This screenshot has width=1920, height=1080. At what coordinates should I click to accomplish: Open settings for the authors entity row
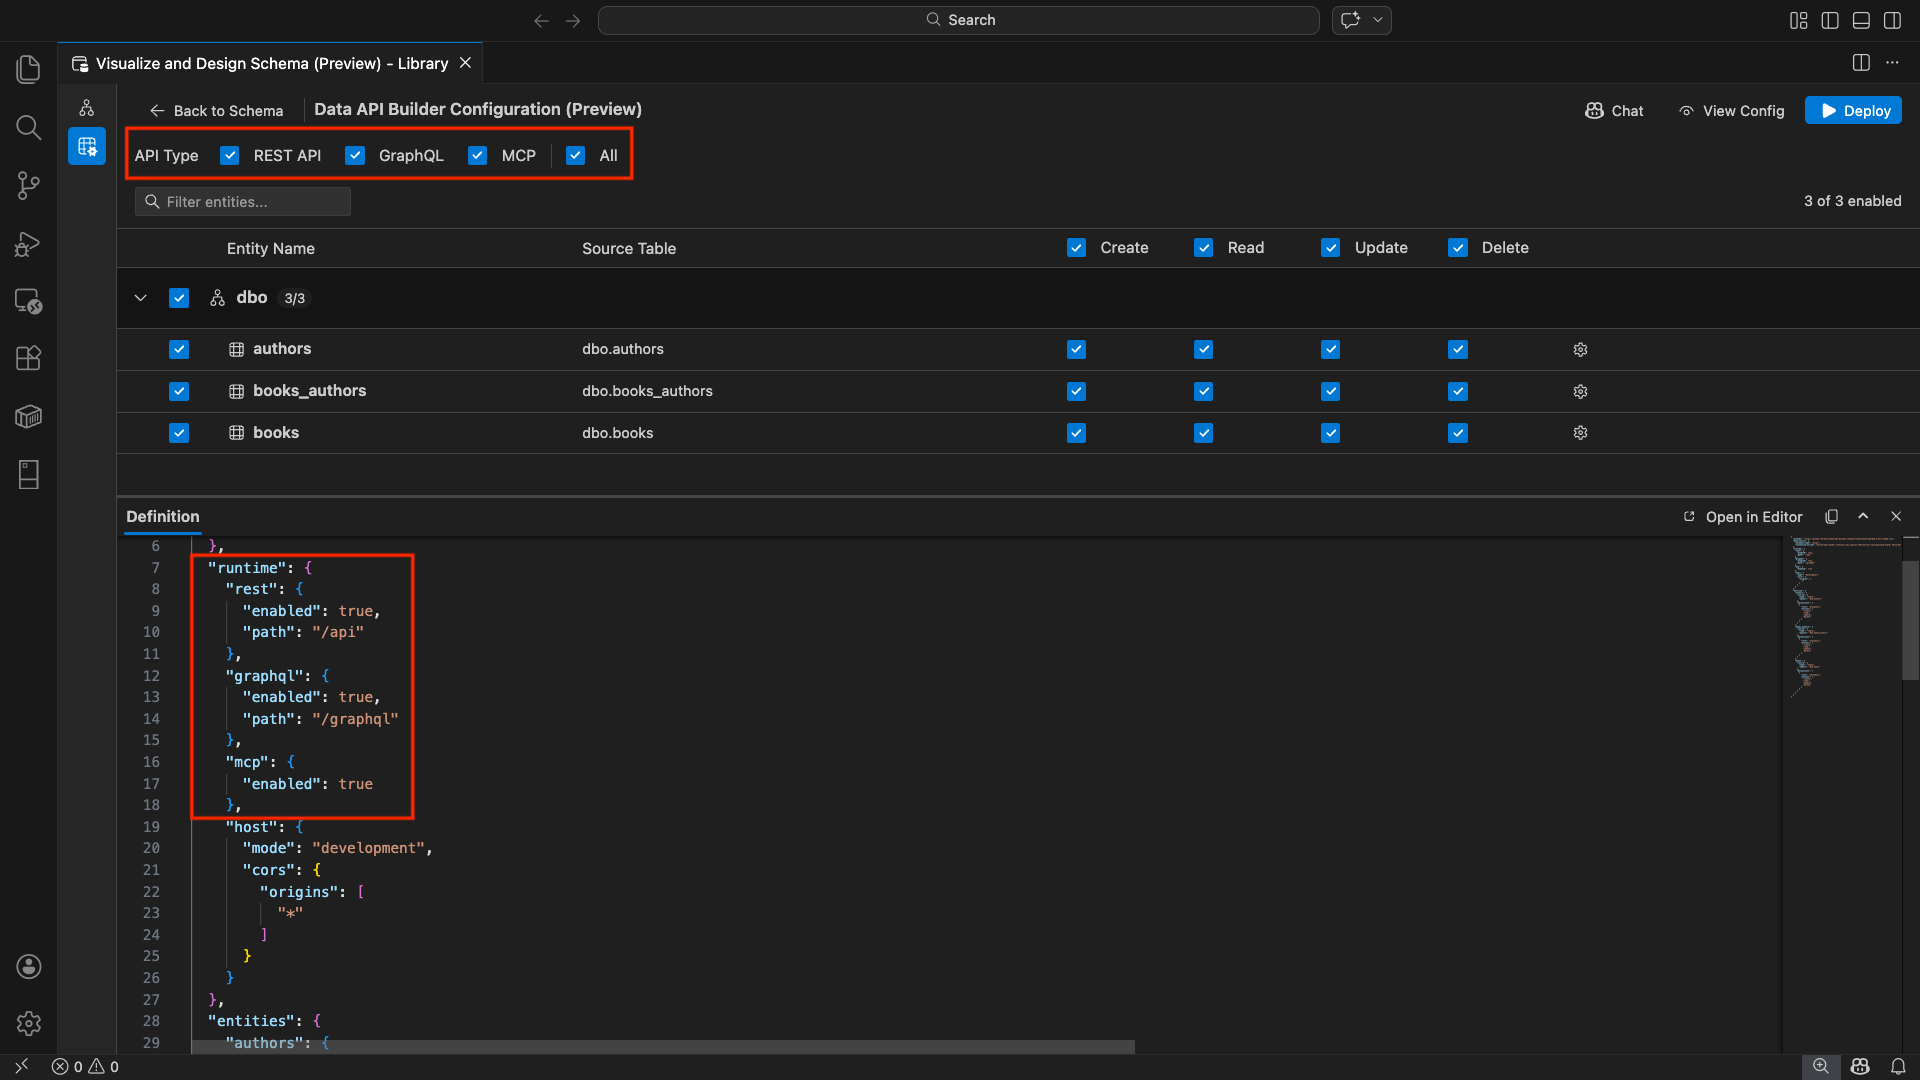(x=1580, y=349)
